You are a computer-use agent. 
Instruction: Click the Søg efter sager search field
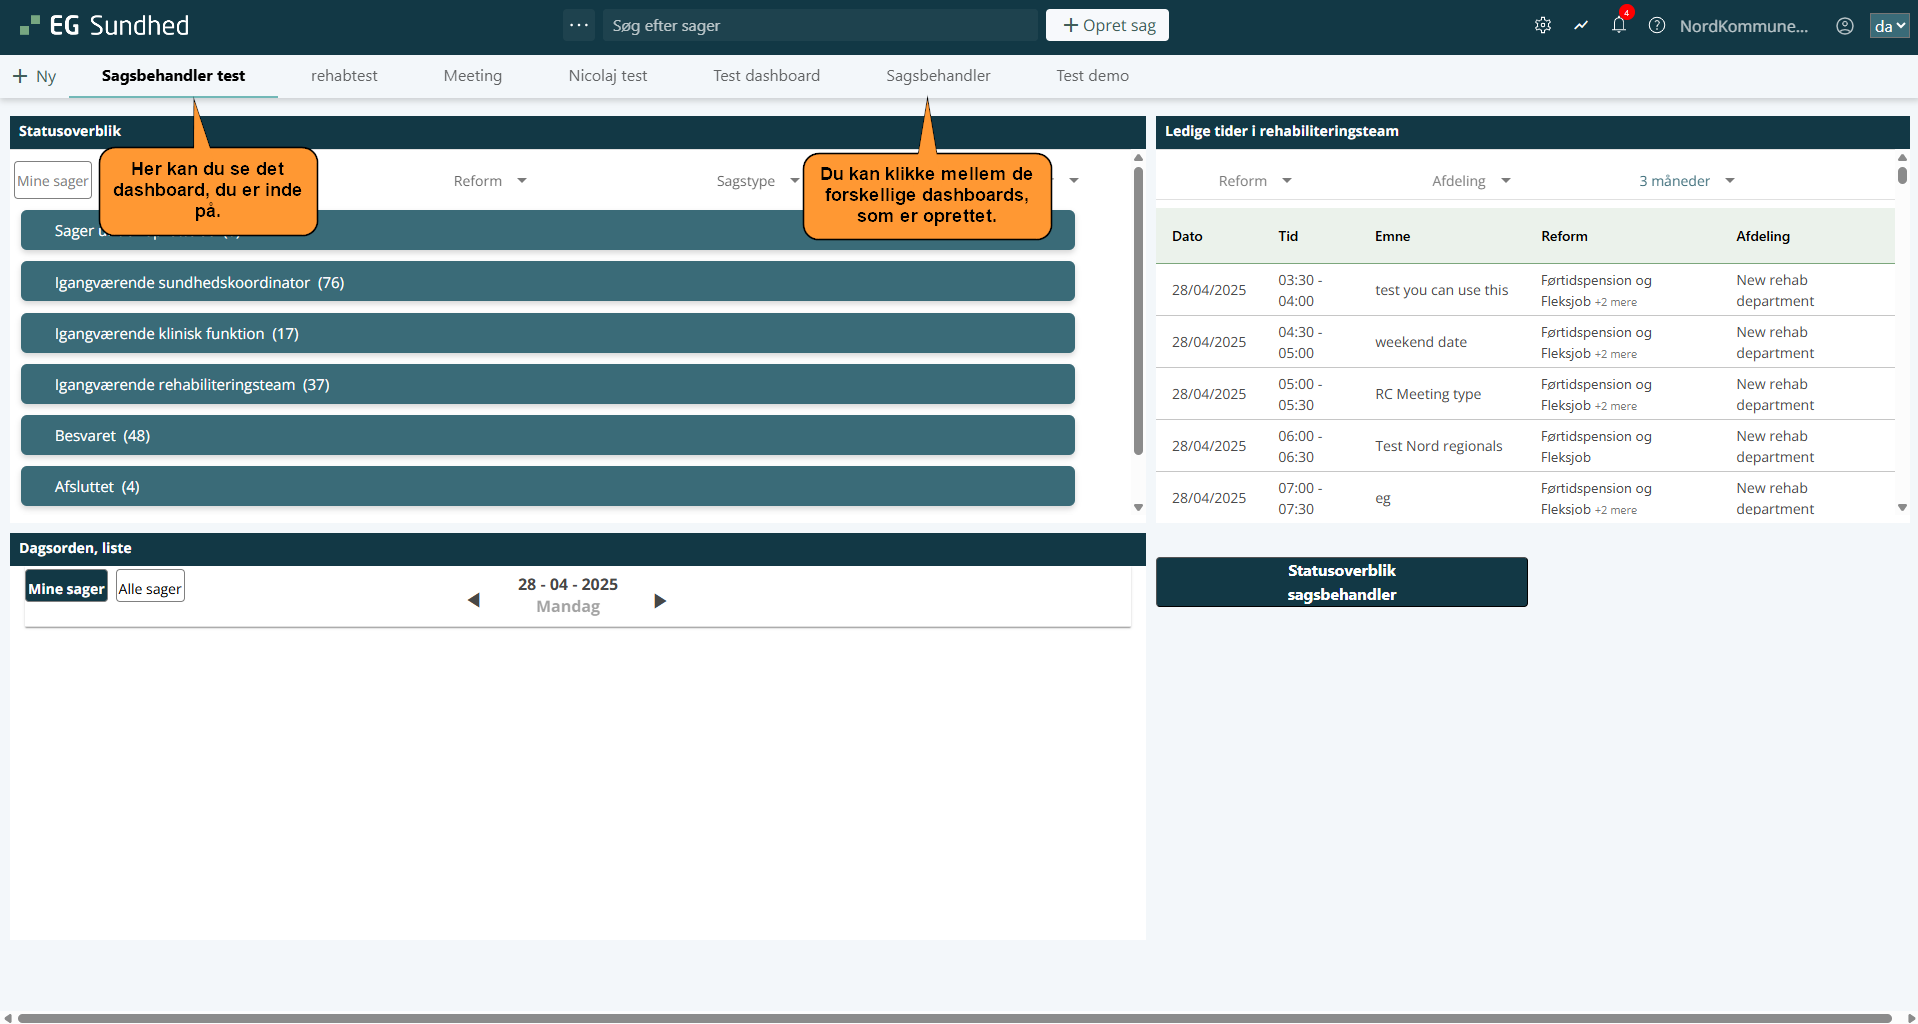pos(820,26)
